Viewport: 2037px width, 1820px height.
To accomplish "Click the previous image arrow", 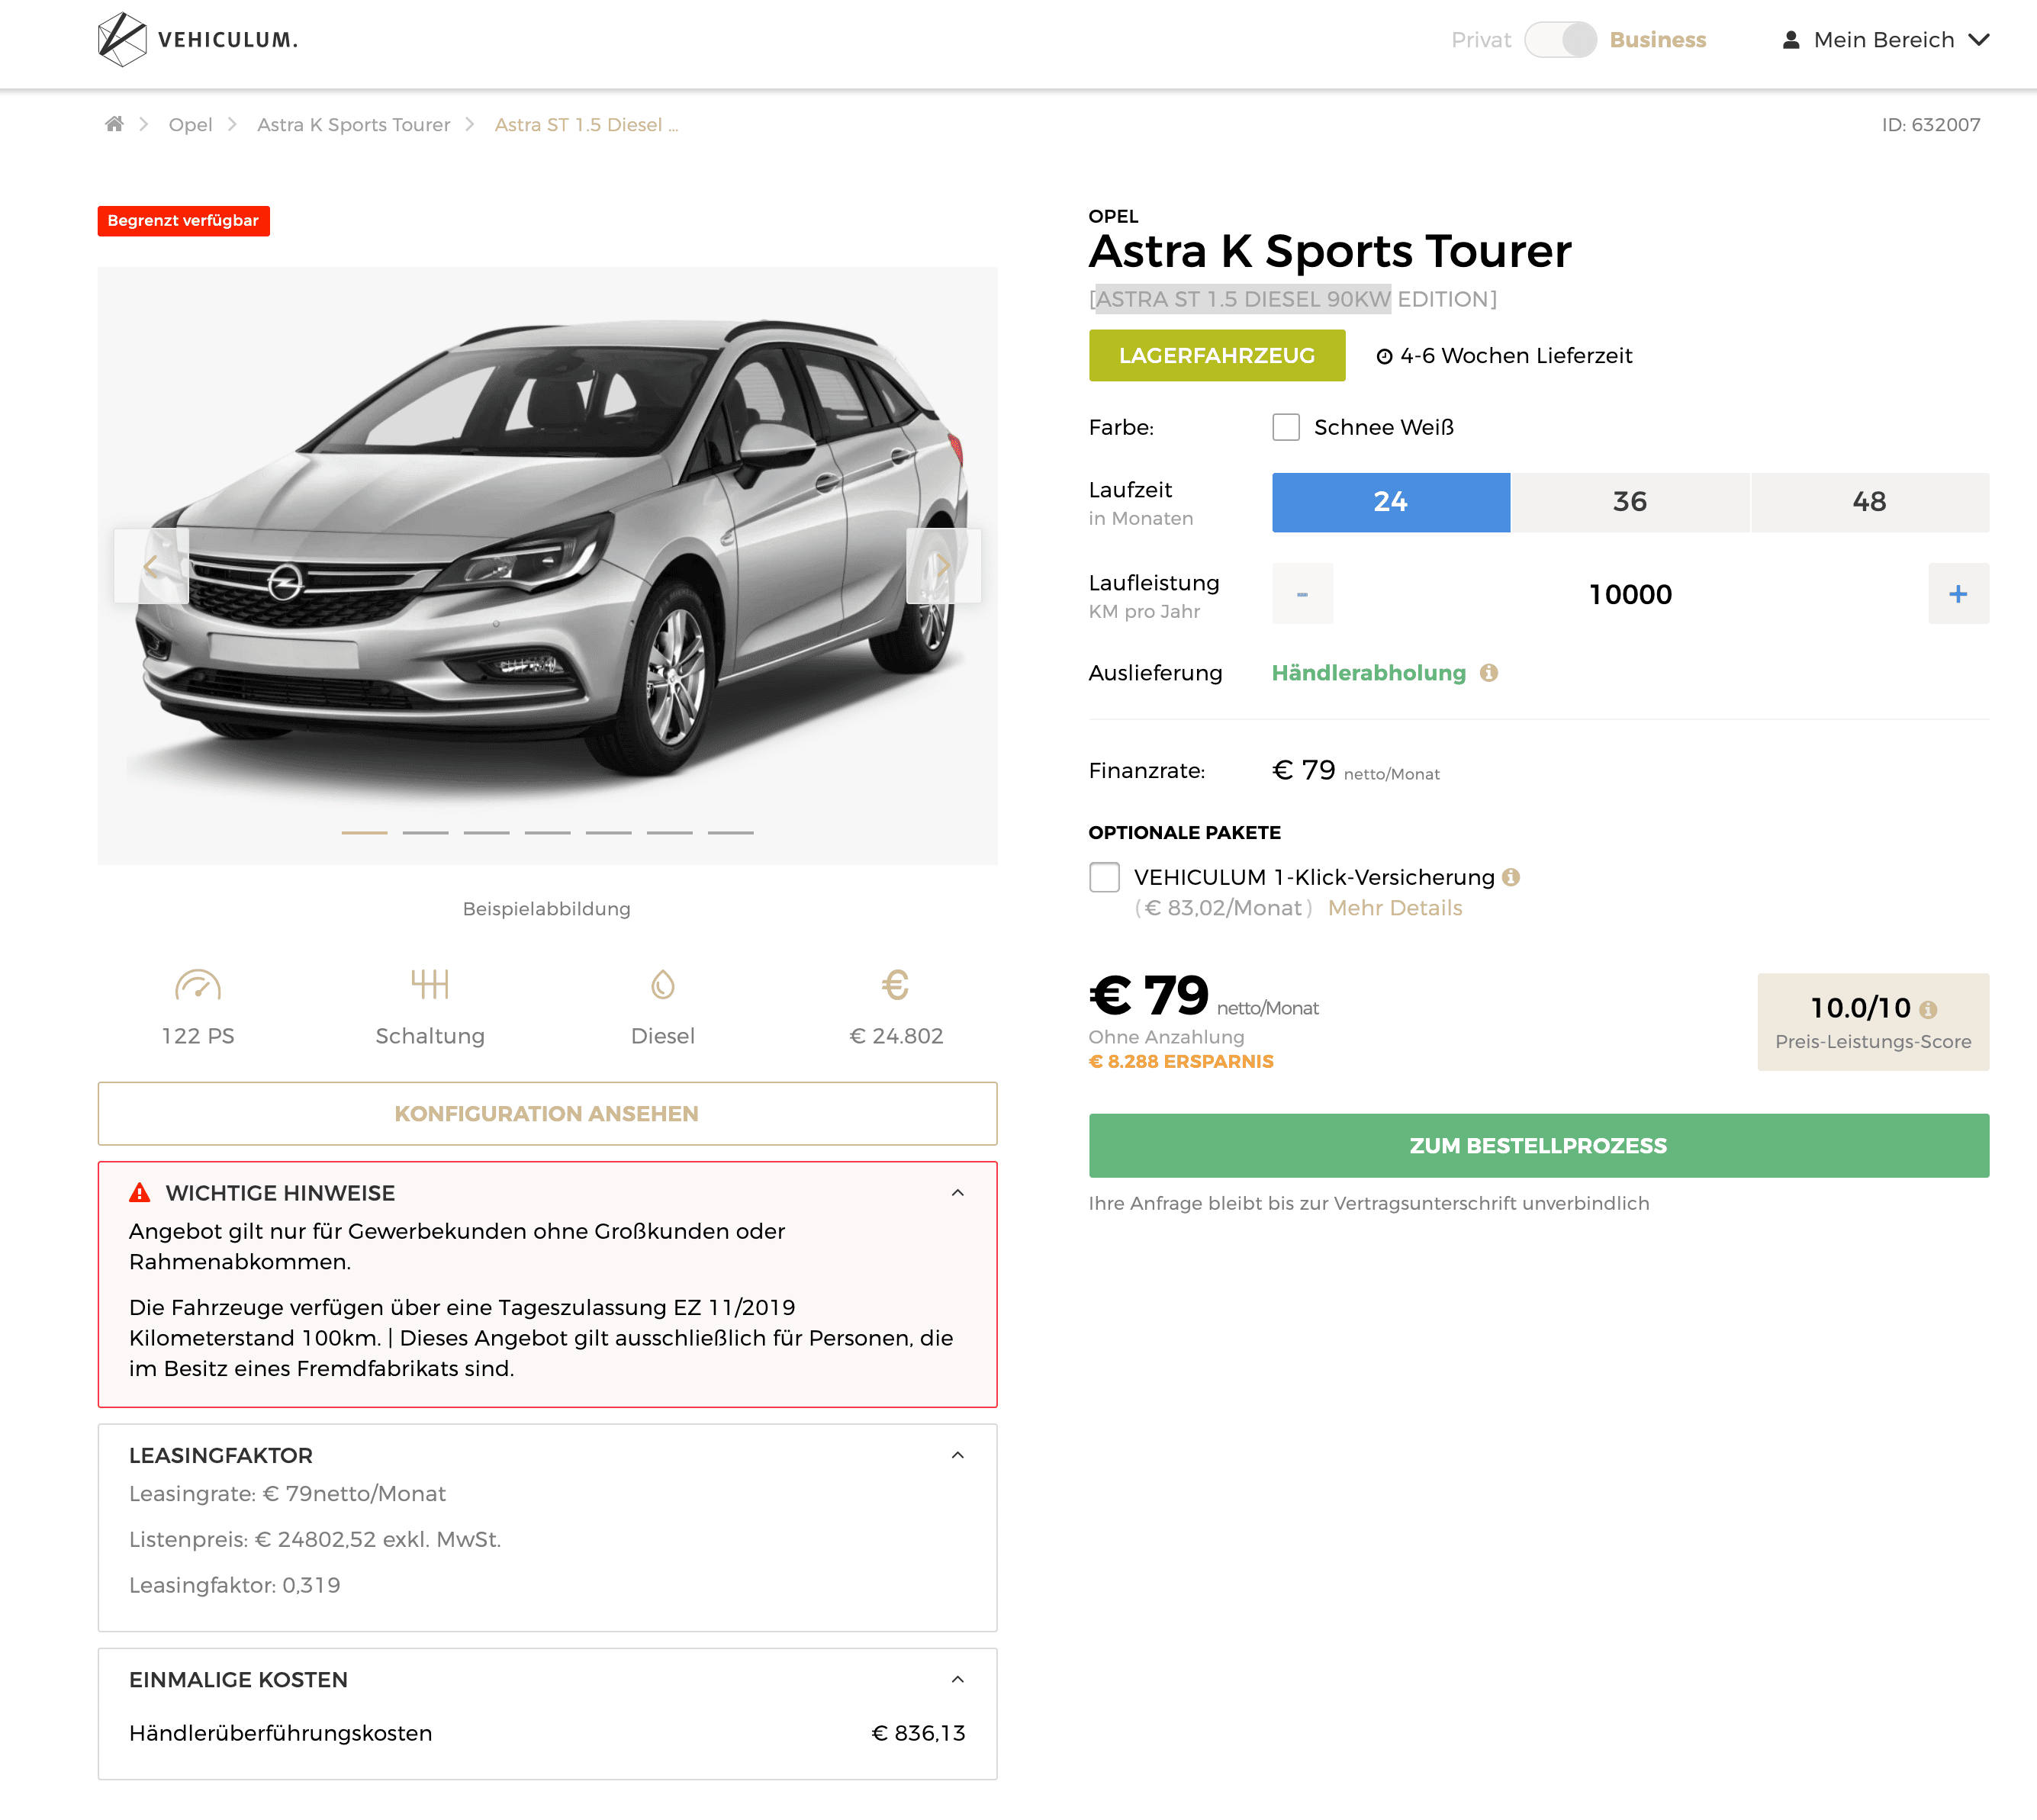I will coord(151,566).
